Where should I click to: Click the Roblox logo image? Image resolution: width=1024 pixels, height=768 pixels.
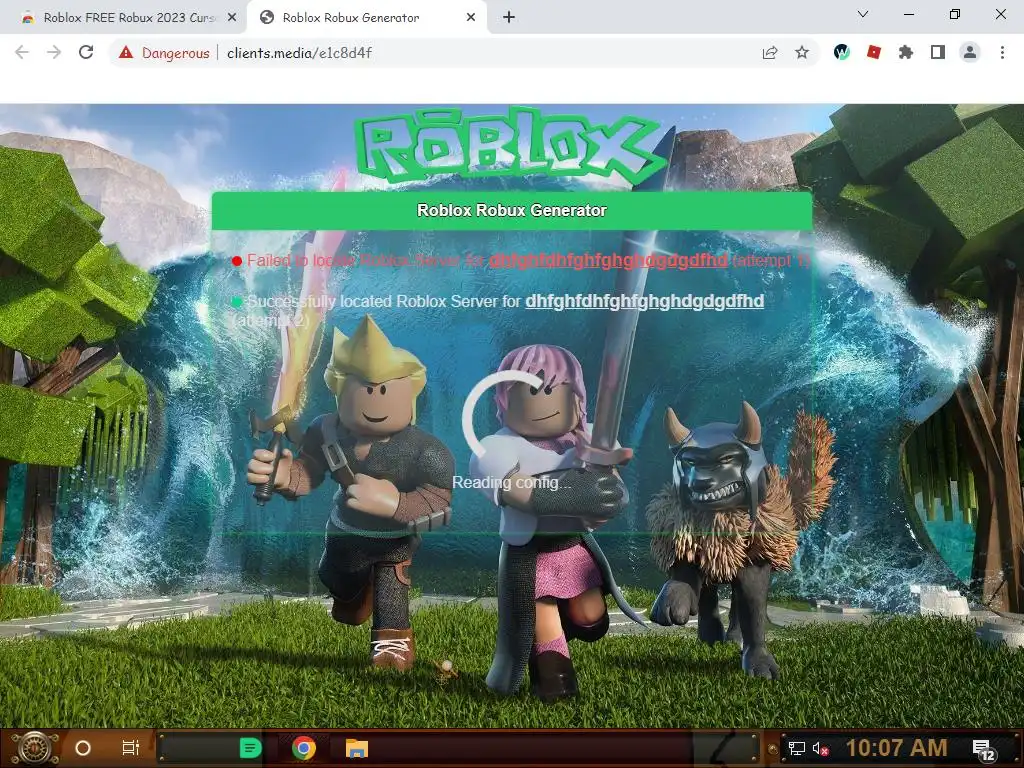coord(511,145)
